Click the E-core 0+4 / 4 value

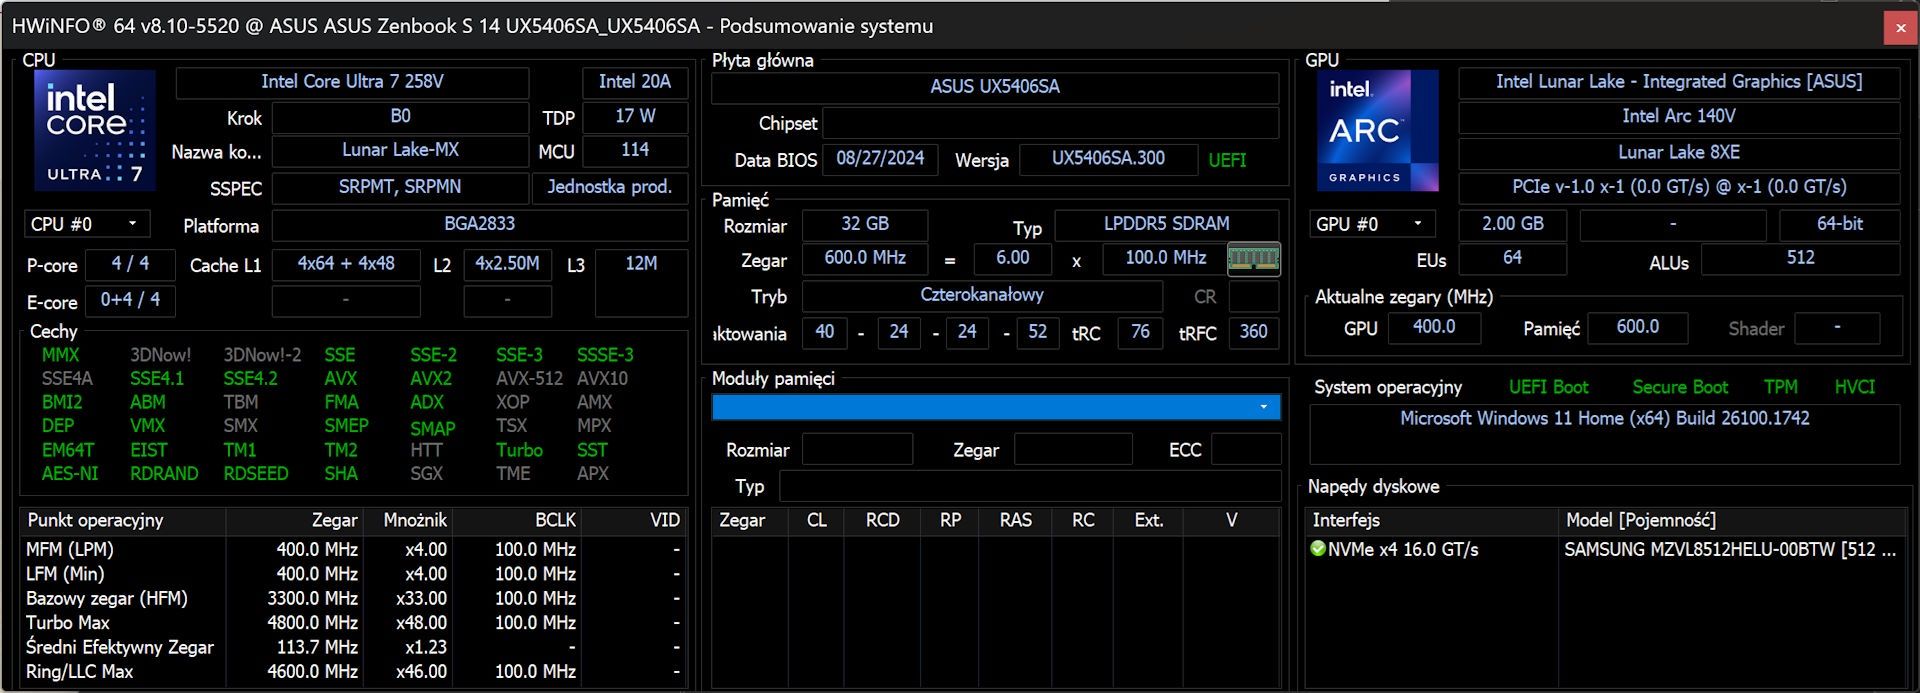[x=130, y=300]
